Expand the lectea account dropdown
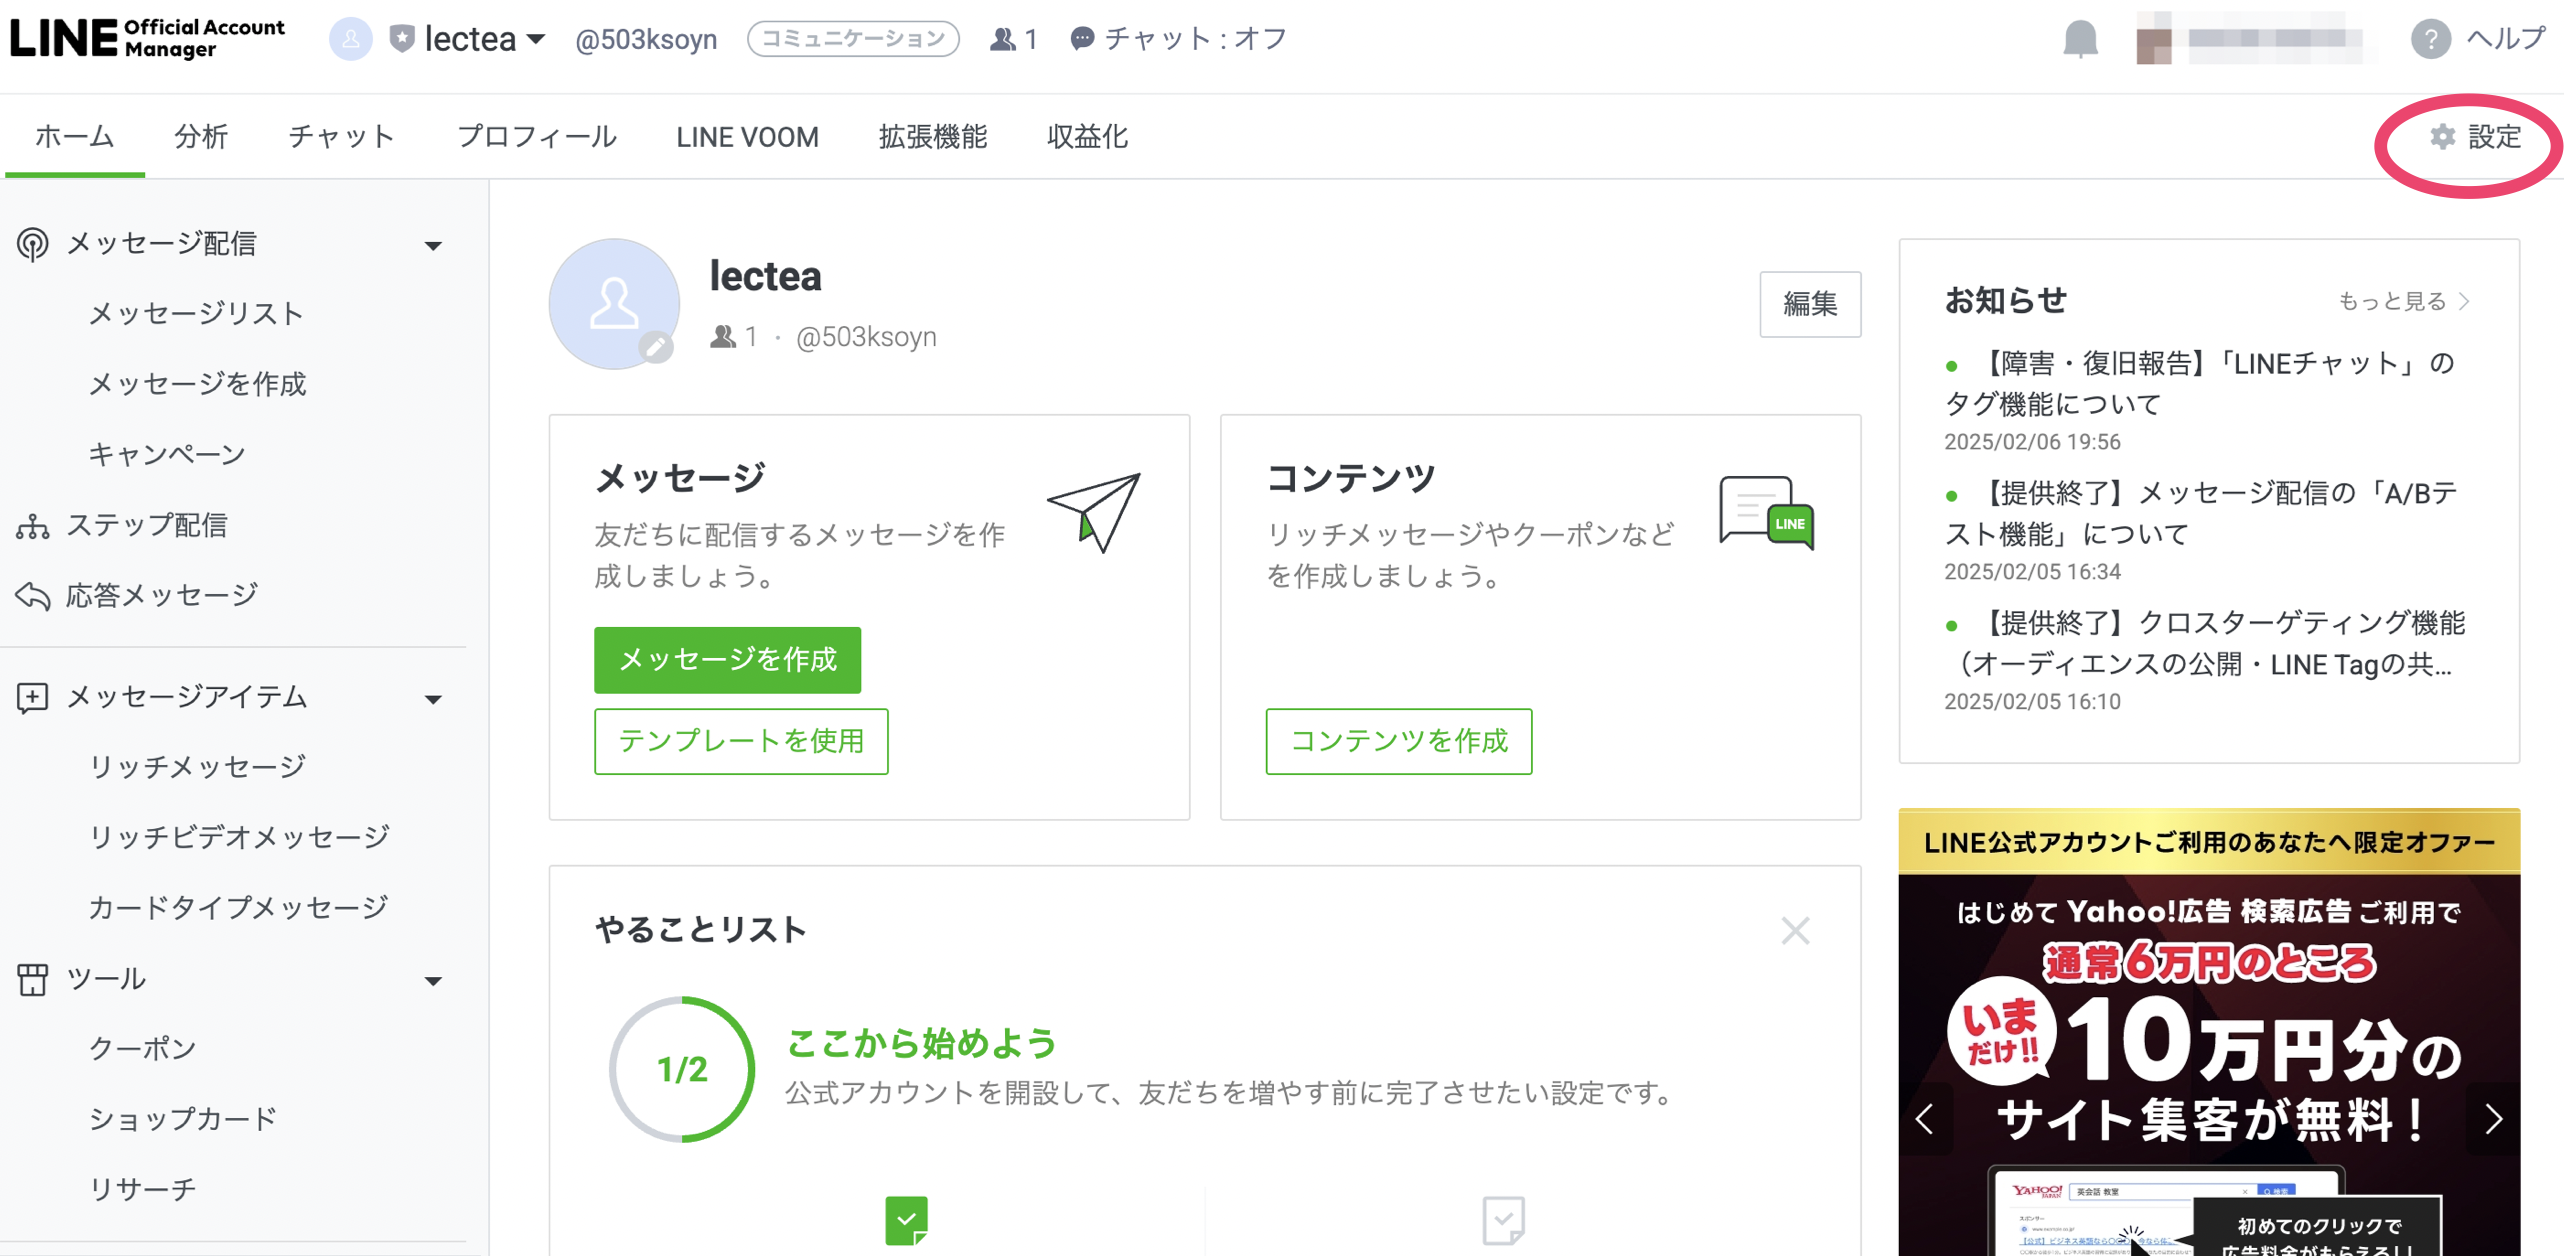This screenshot has height=1256, width=2564. point(537,40)
